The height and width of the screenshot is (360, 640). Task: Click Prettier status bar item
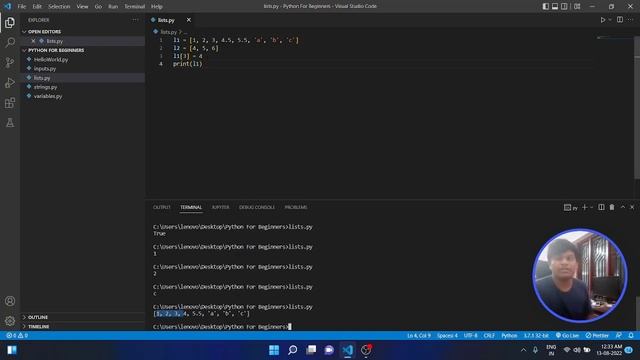click(597, 336)
